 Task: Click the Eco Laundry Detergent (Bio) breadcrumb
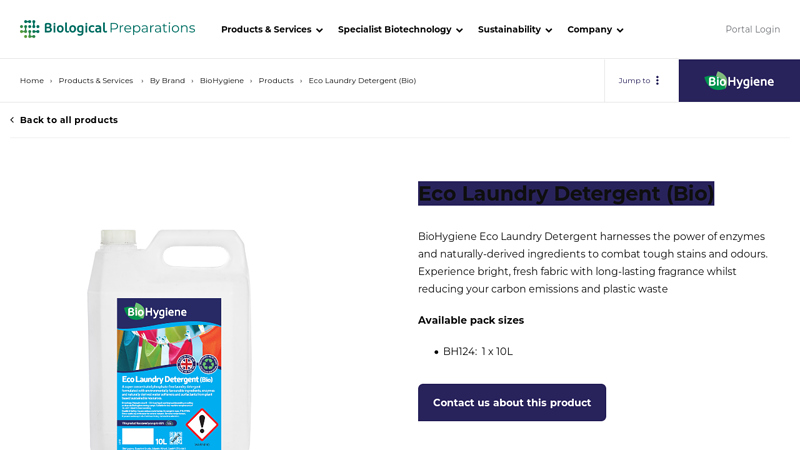pyautogui.click(x=362, y=81)
